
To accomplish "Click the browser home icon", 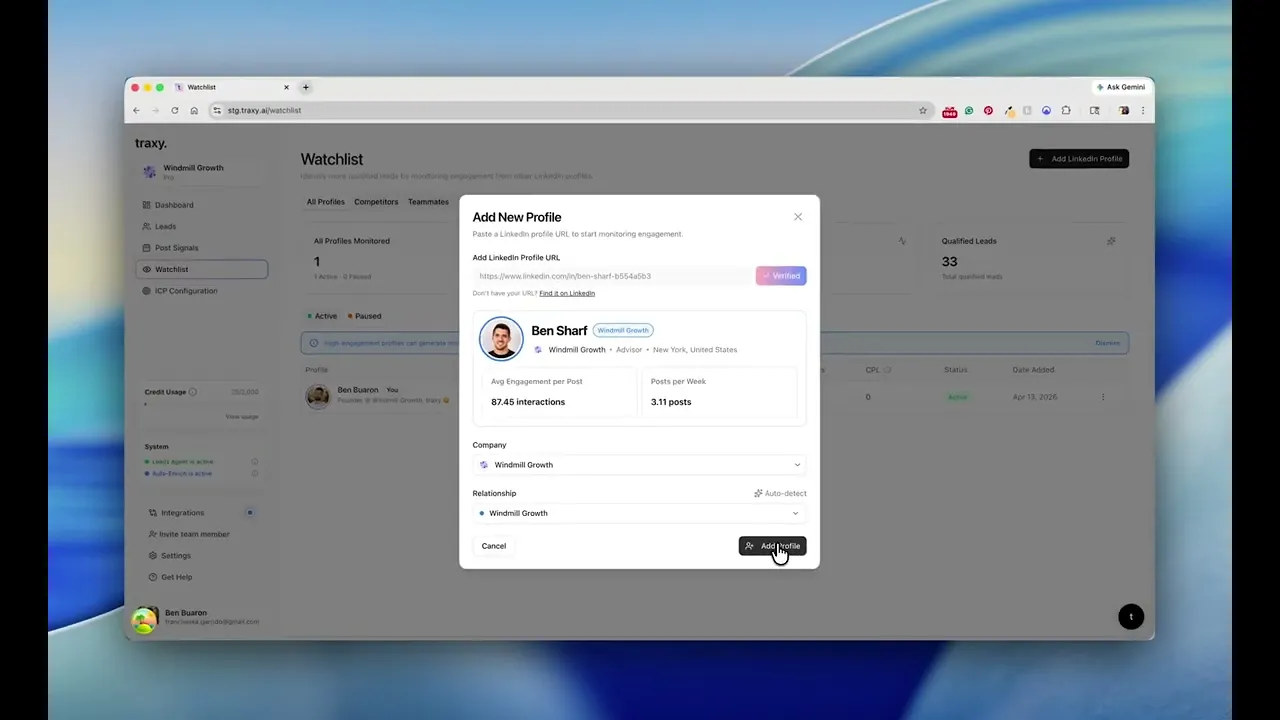I will pos(194,111).
